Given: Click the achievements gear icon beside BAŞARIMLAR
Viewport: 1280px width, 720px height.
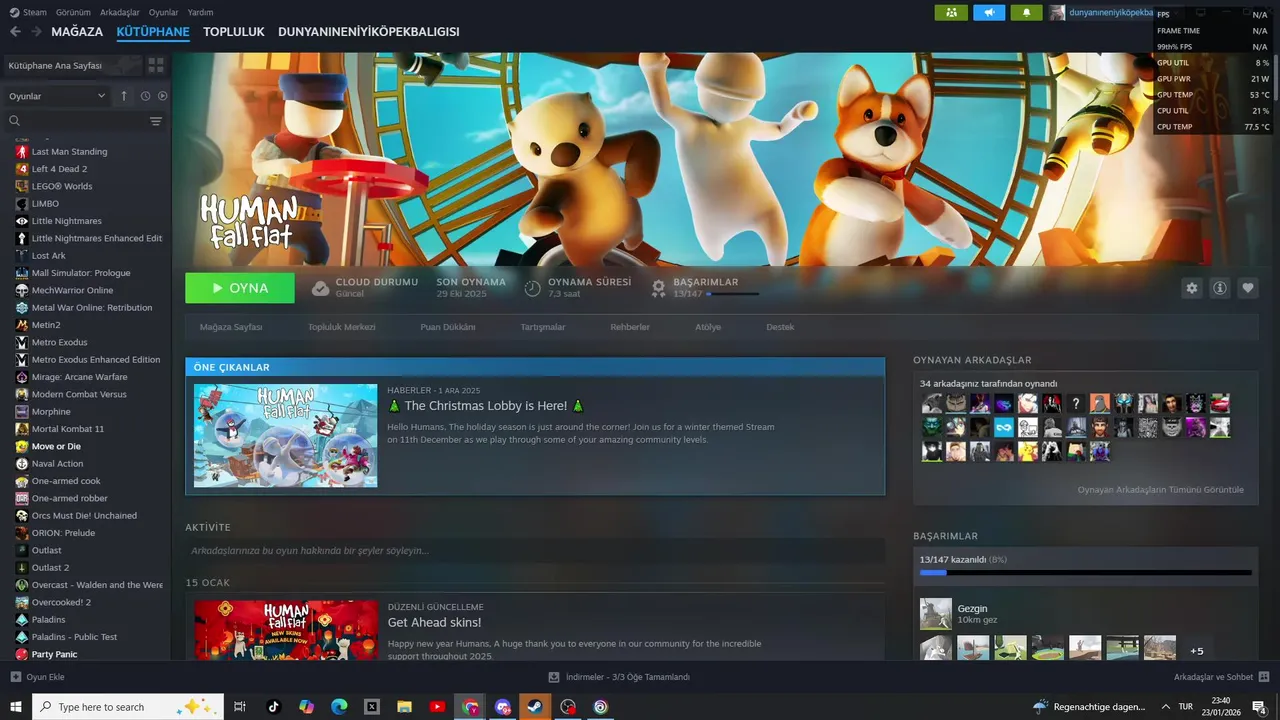Looking at the screenshot, I should (658, 288).
